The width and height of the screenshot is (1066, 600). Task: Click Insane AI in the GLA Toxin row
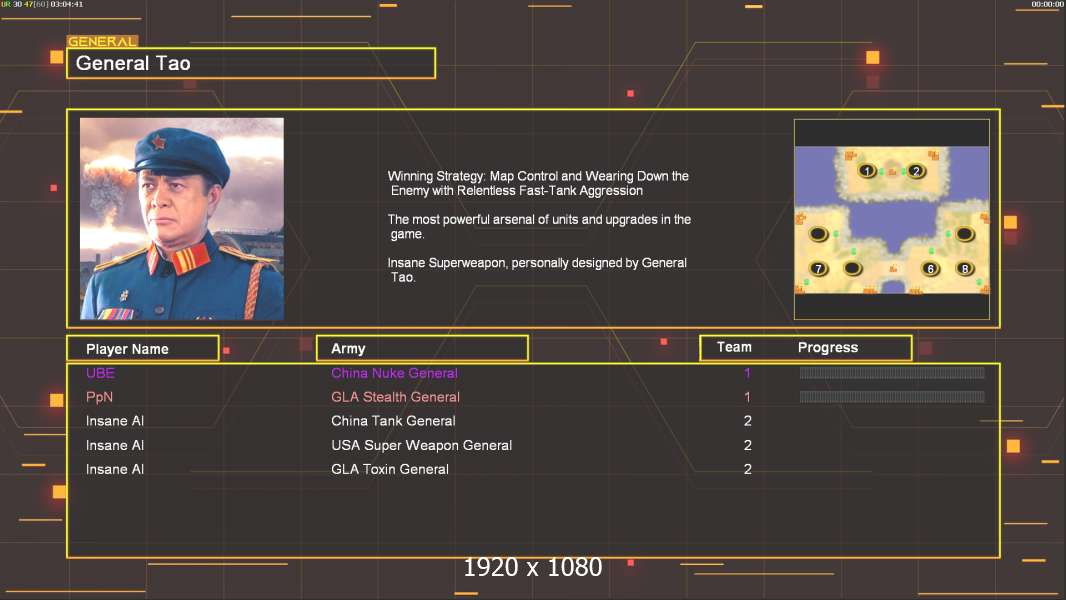pos(115,469)
